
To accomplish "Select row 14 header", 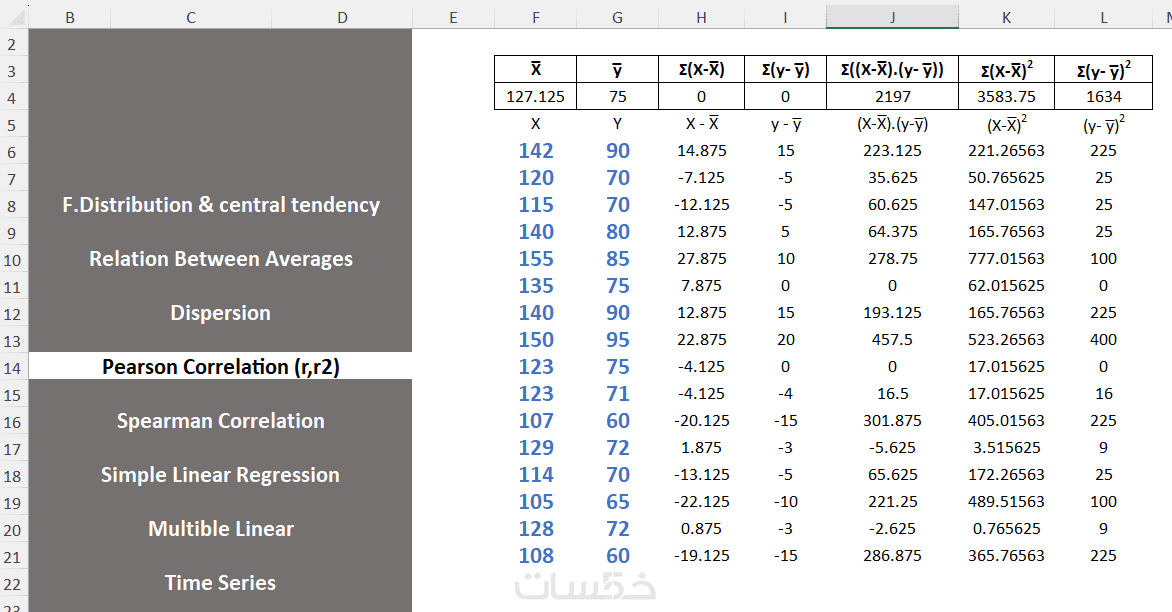I will click(x=12, y=366).
